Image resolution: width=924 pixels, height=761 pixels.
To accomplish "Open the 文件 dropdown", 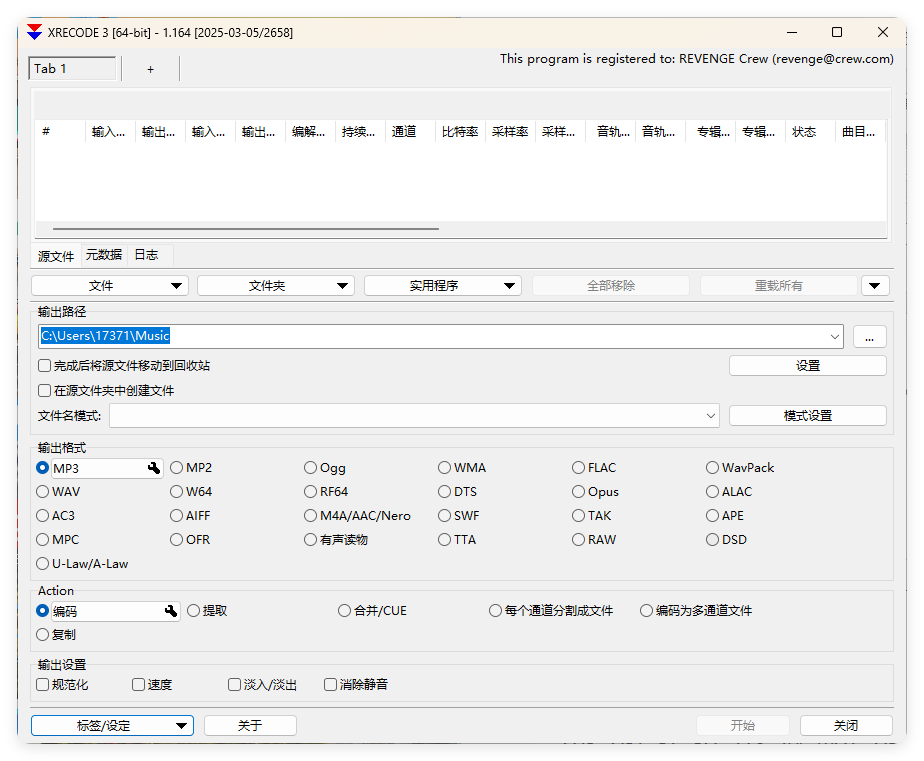I will (110, 285).
